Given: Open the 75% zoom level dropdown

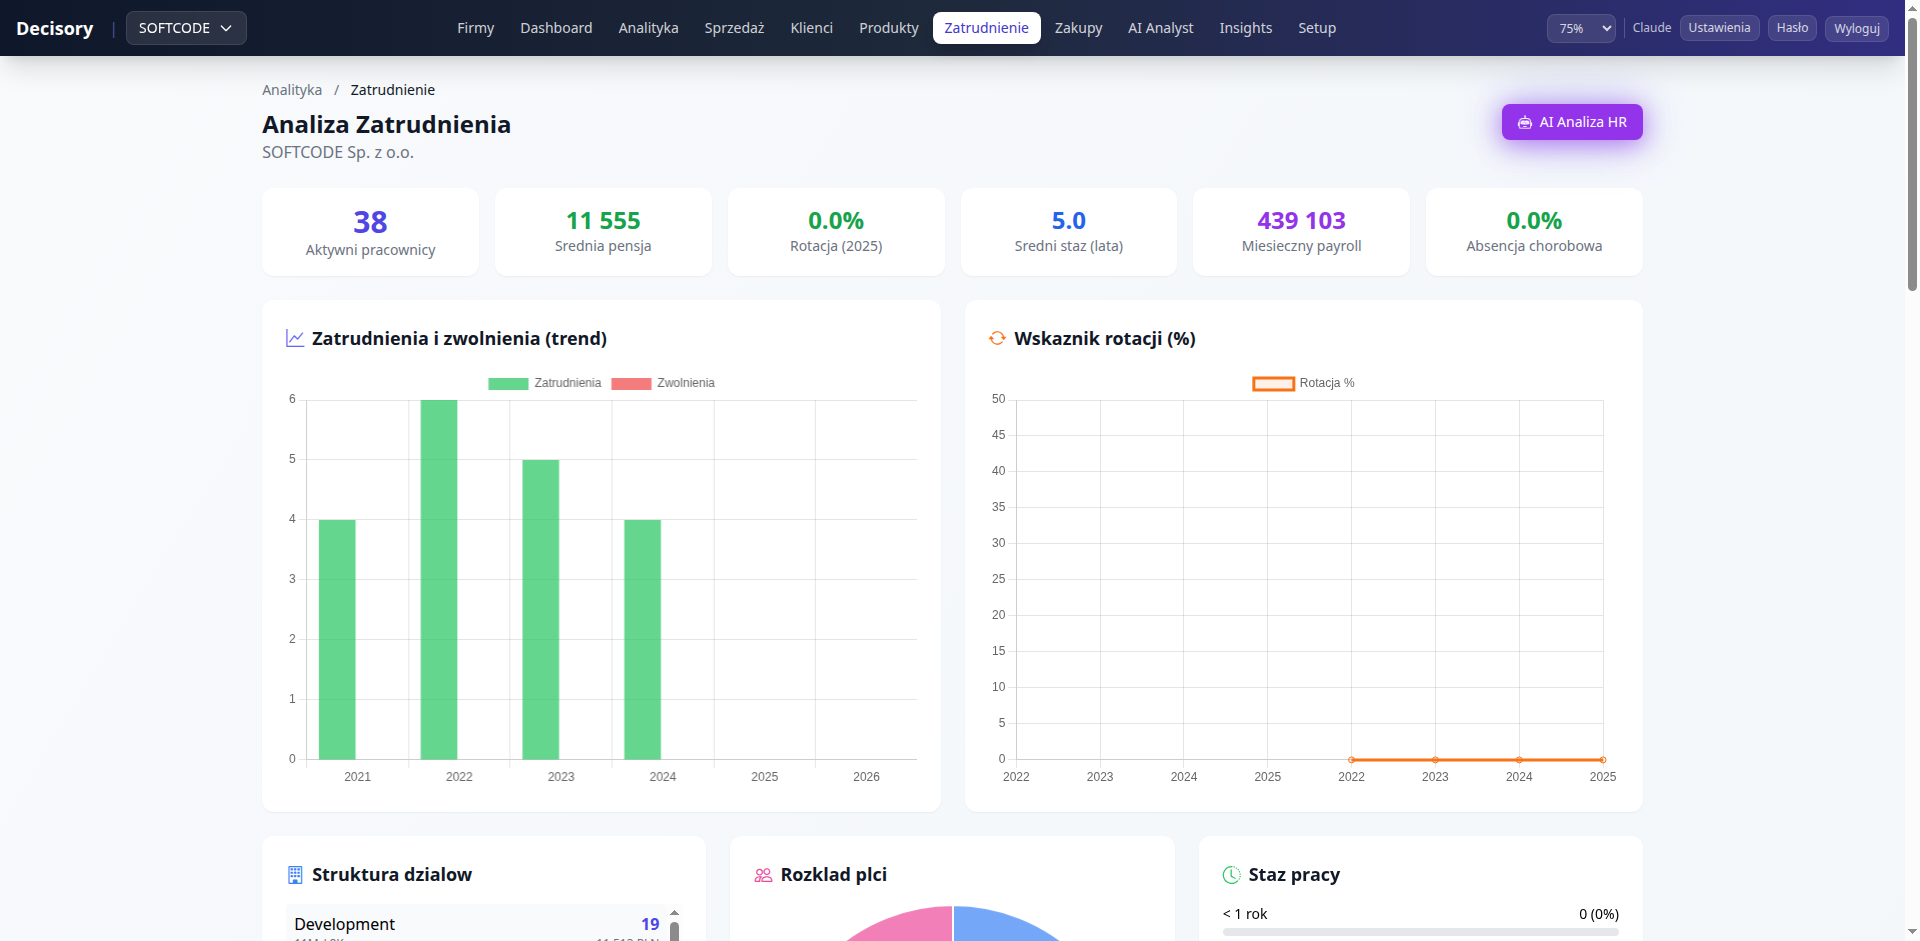Looking at the screenshot, I should pos(1581,29).
